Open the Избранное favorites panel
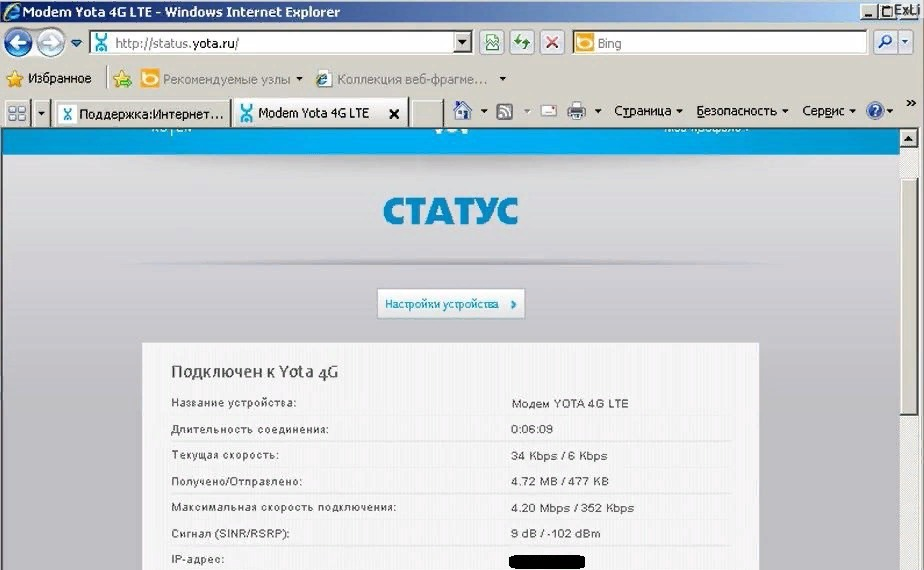The image size is (924, 570). click(x=50, y=78)
